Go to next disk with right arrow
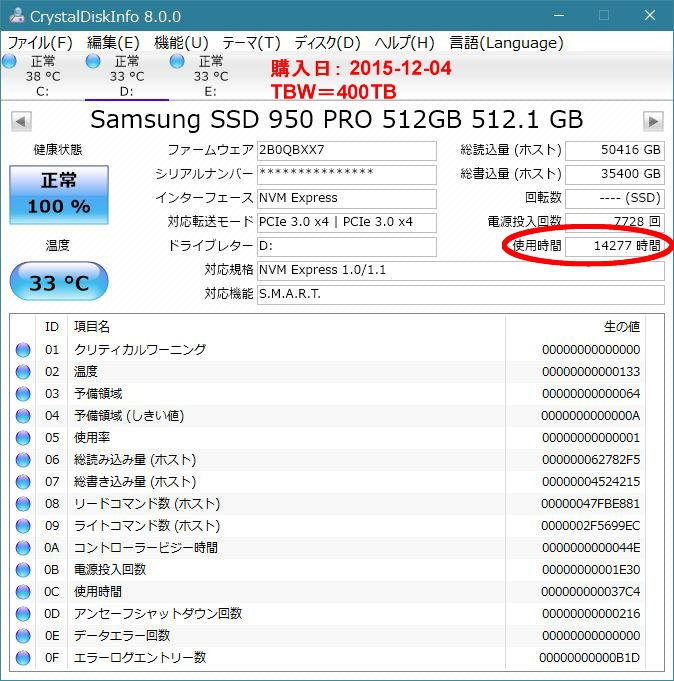This screenshot has width=674, height=681. point(653,121)
